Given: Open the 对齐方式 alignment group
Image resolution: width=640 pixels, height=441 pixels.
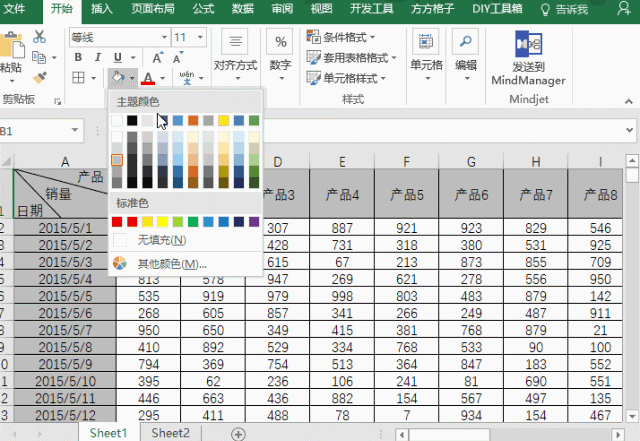Looking at the screenshot, I should [236, 55].
